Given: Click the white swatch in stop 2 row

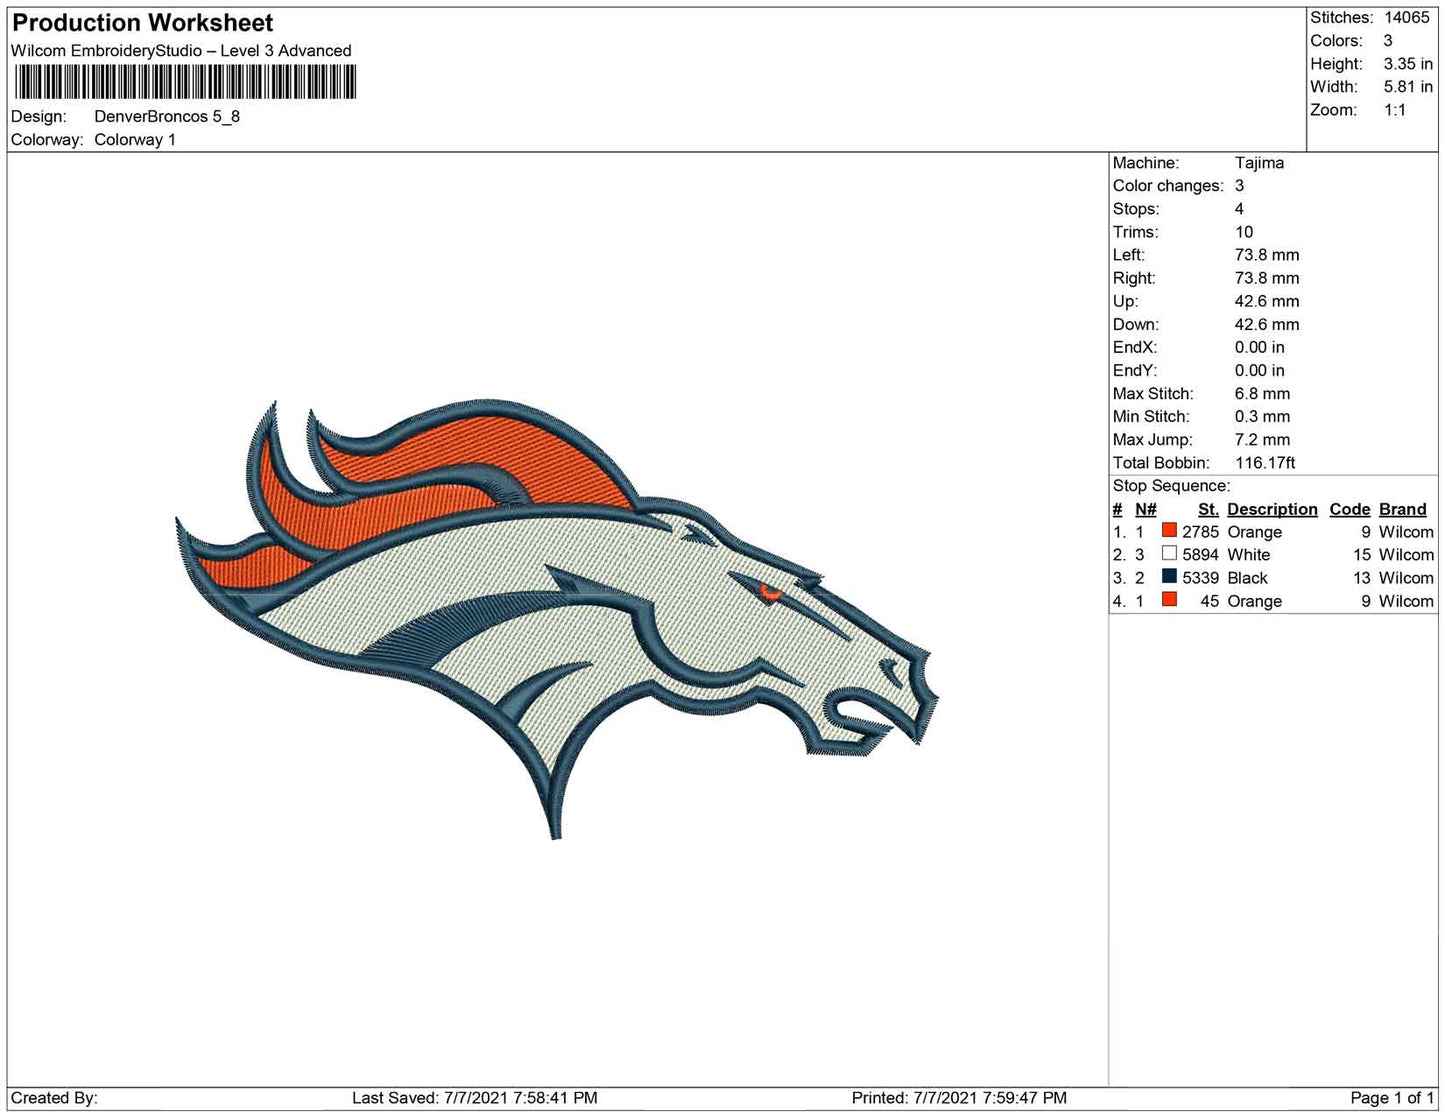Looking at the screenshot, I should pos(1169,554).
